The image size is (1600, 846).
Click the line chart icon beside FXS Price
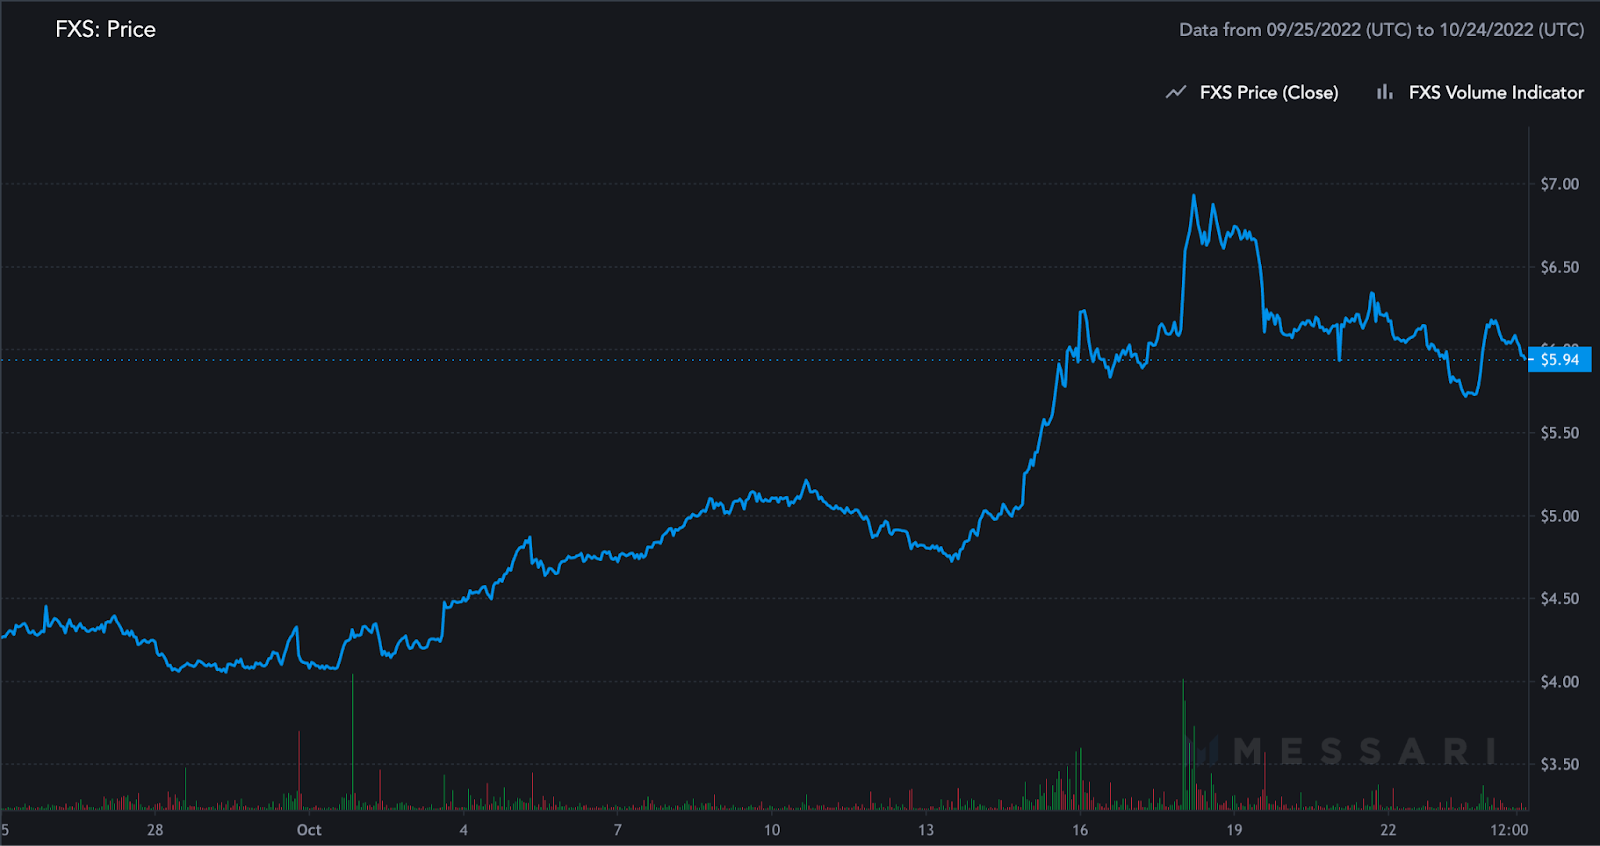pyautogui.click(x=1176, y=92)
